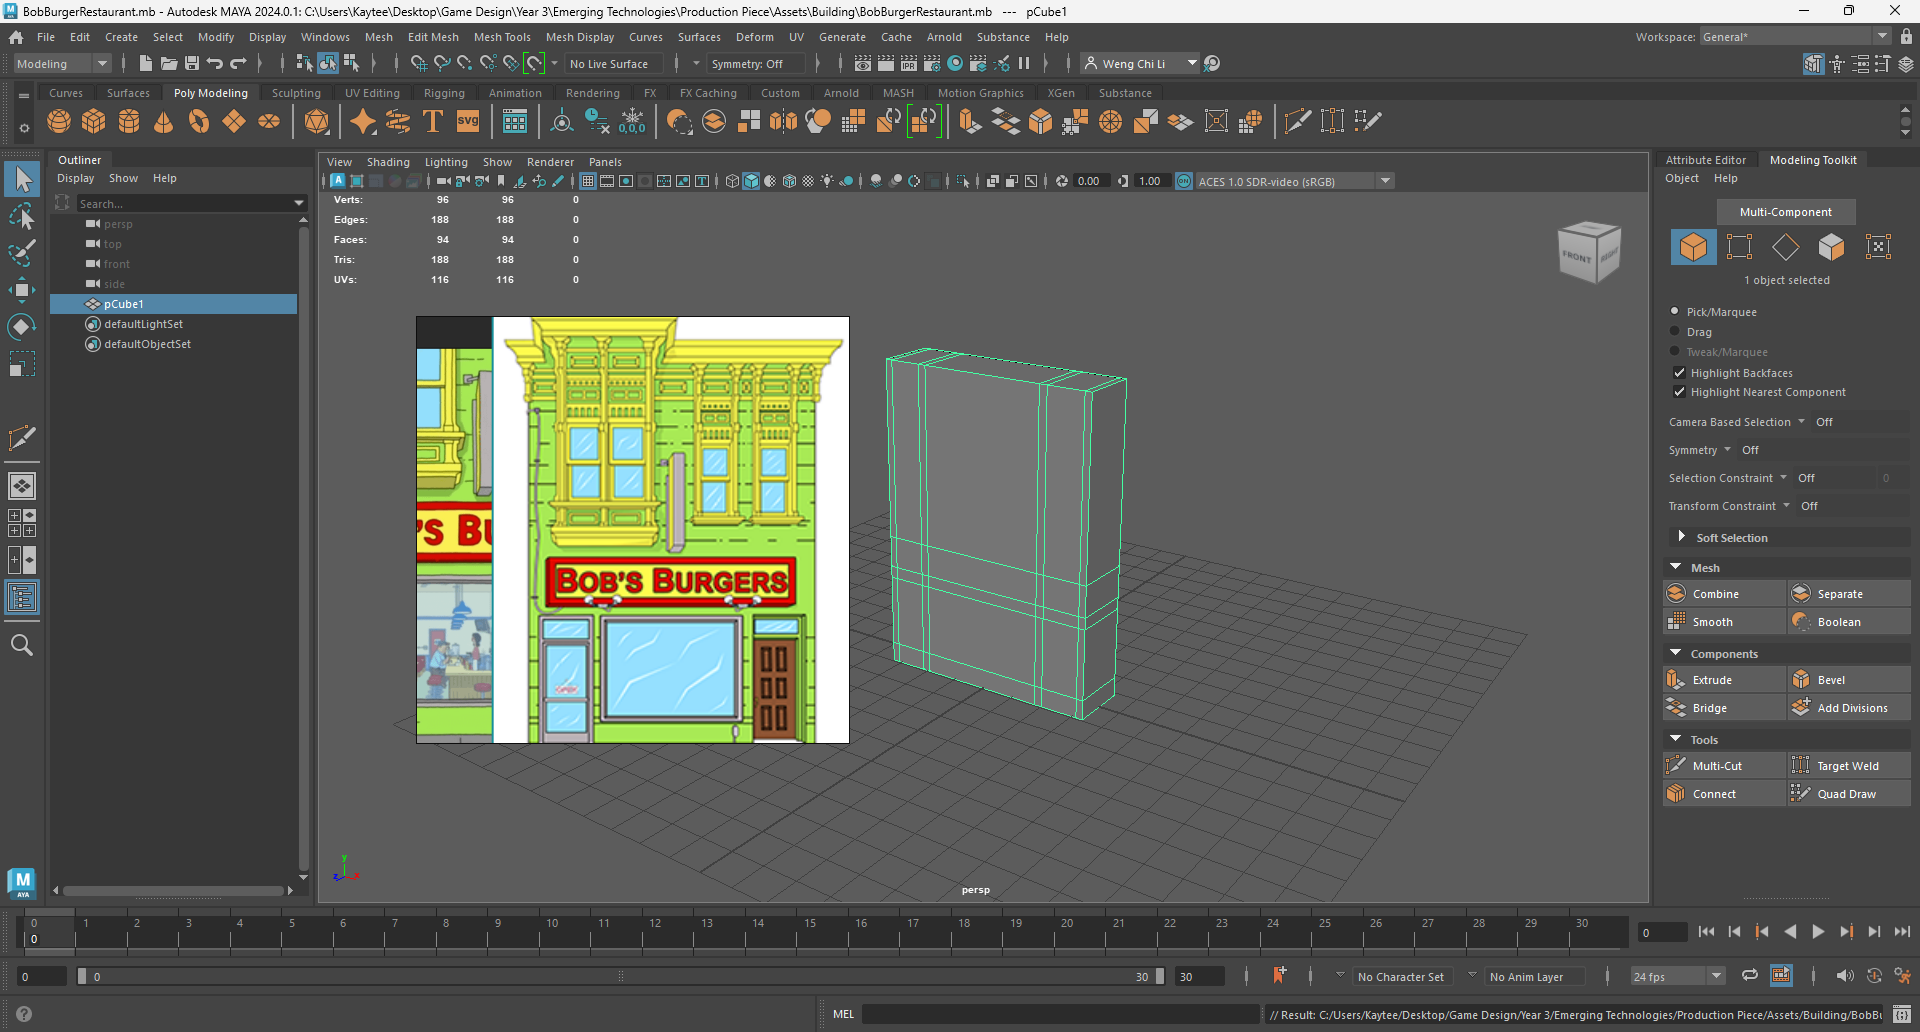This screenshot has height=1032, width=1920.
Task: Click the Target Weld button
Action: 1847,766
